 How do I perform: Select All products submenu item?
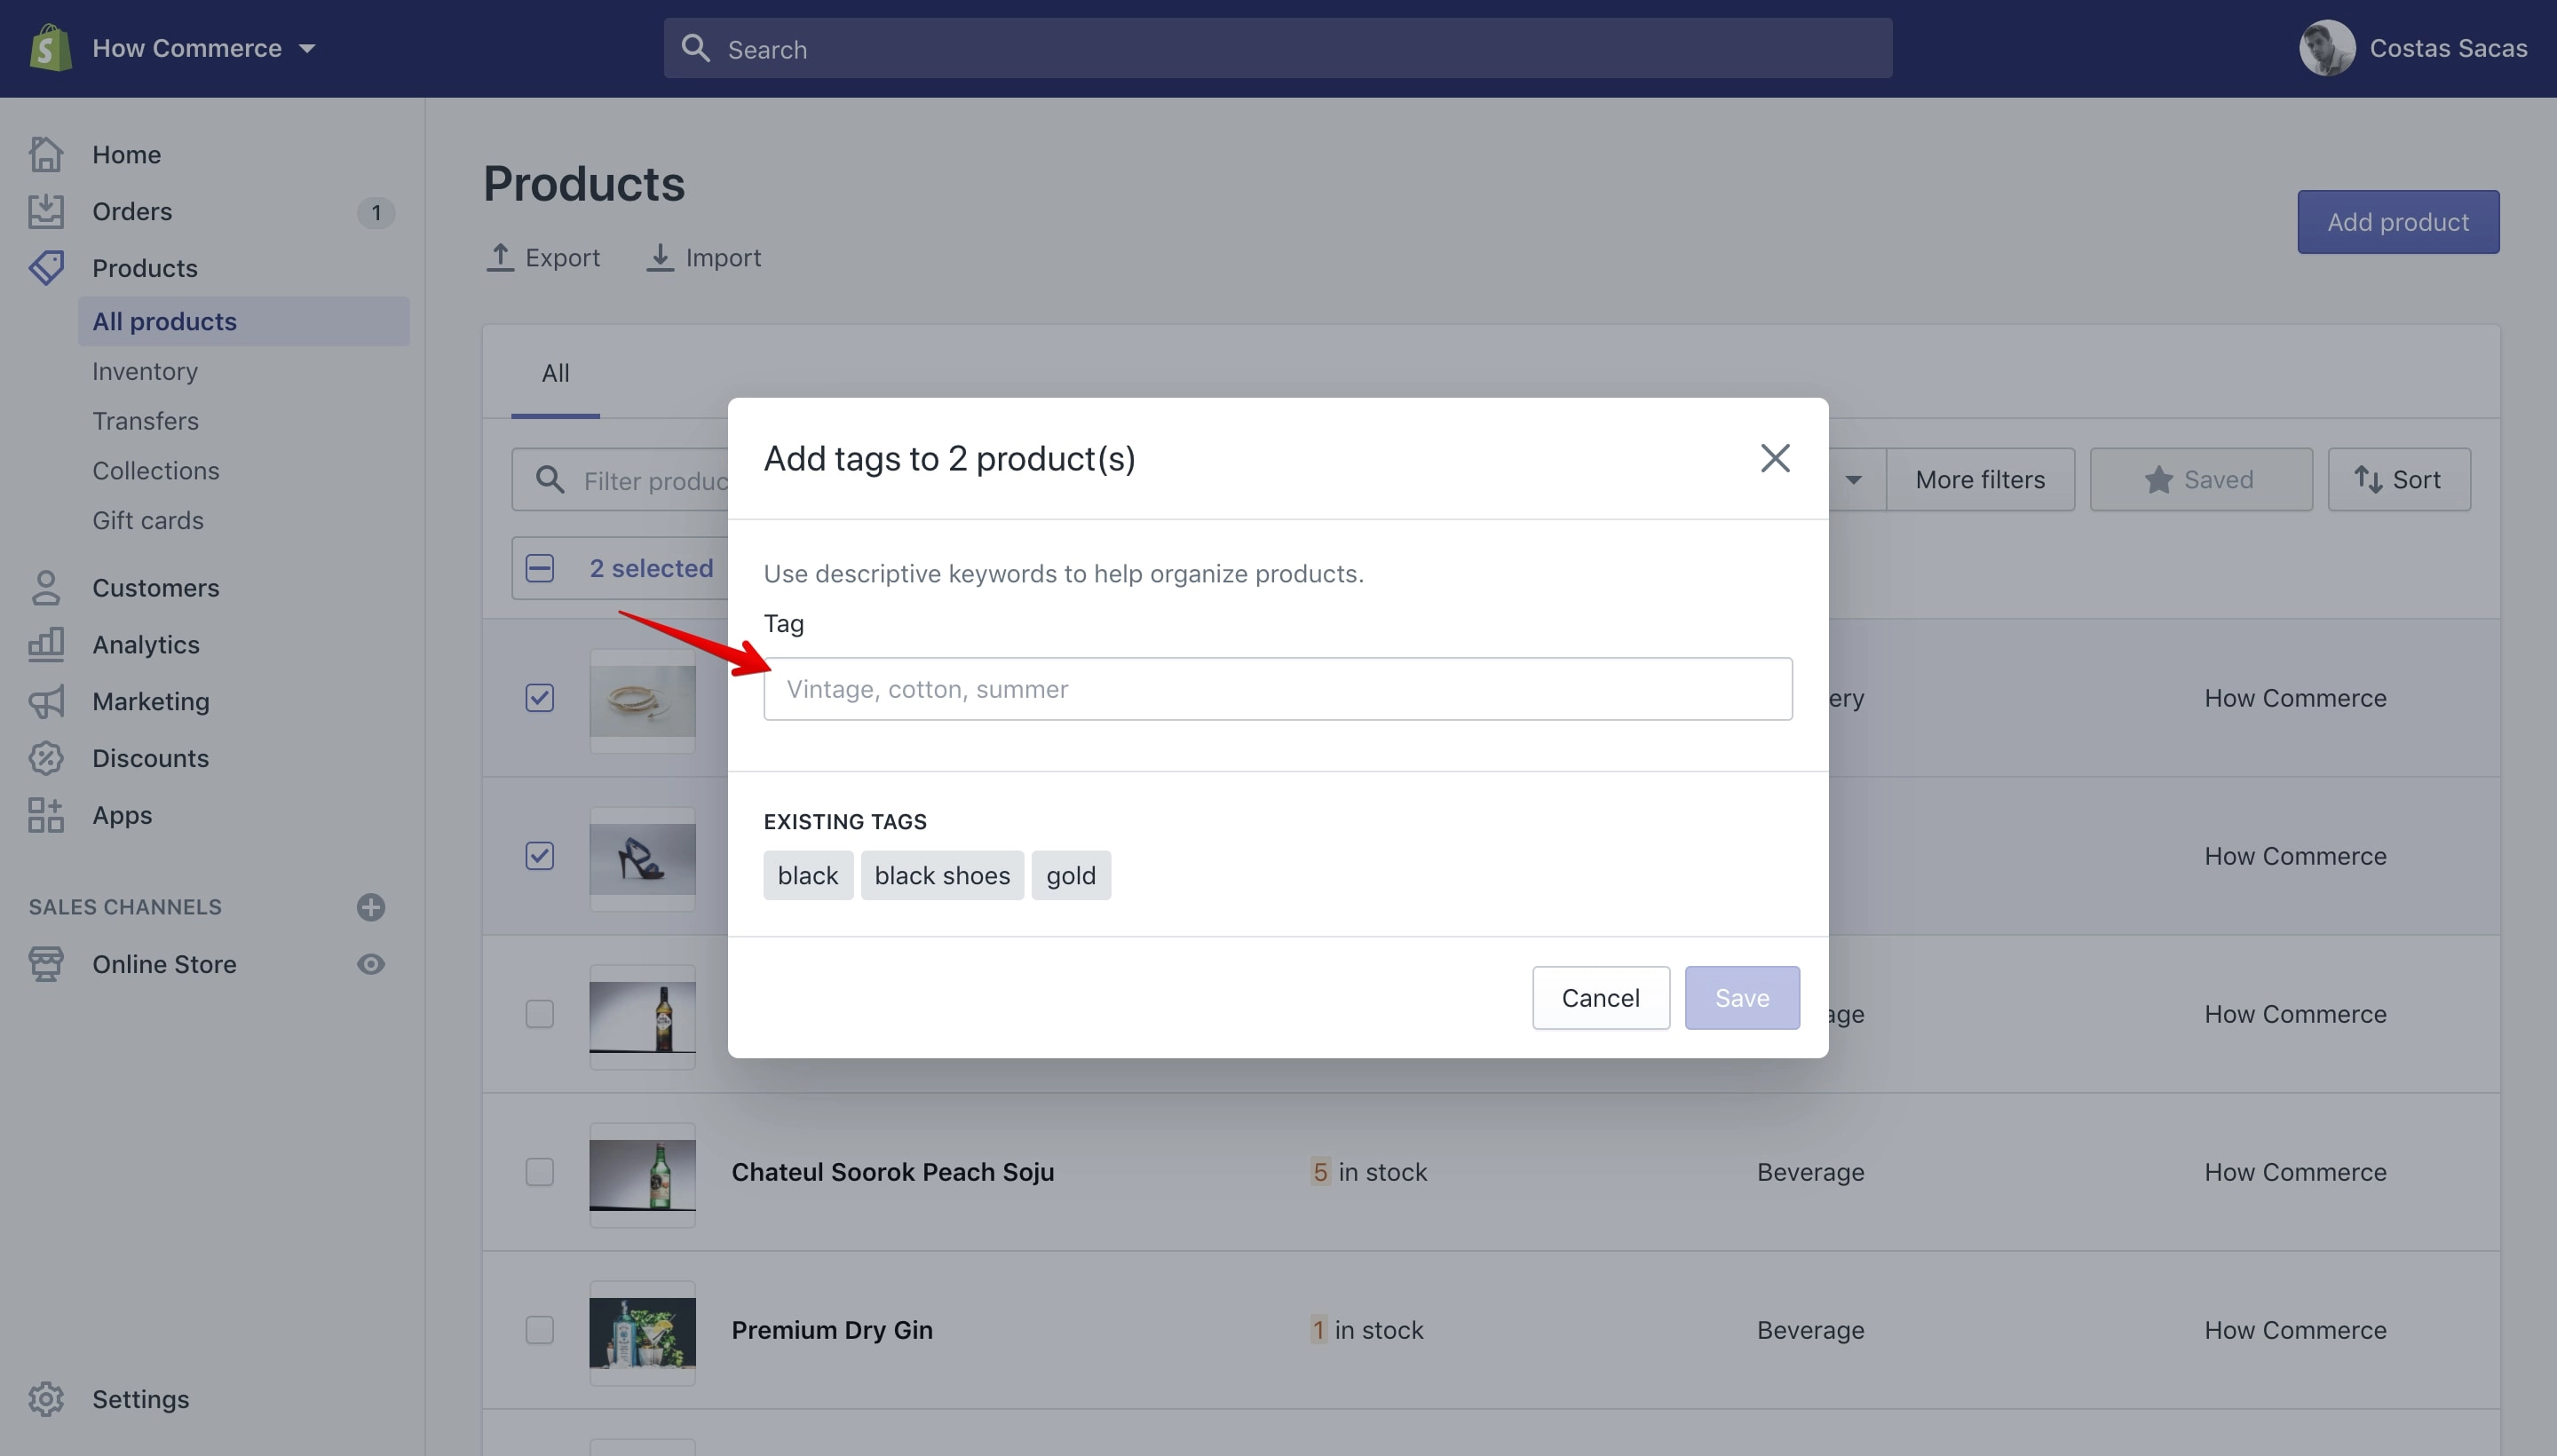[244, 321]
